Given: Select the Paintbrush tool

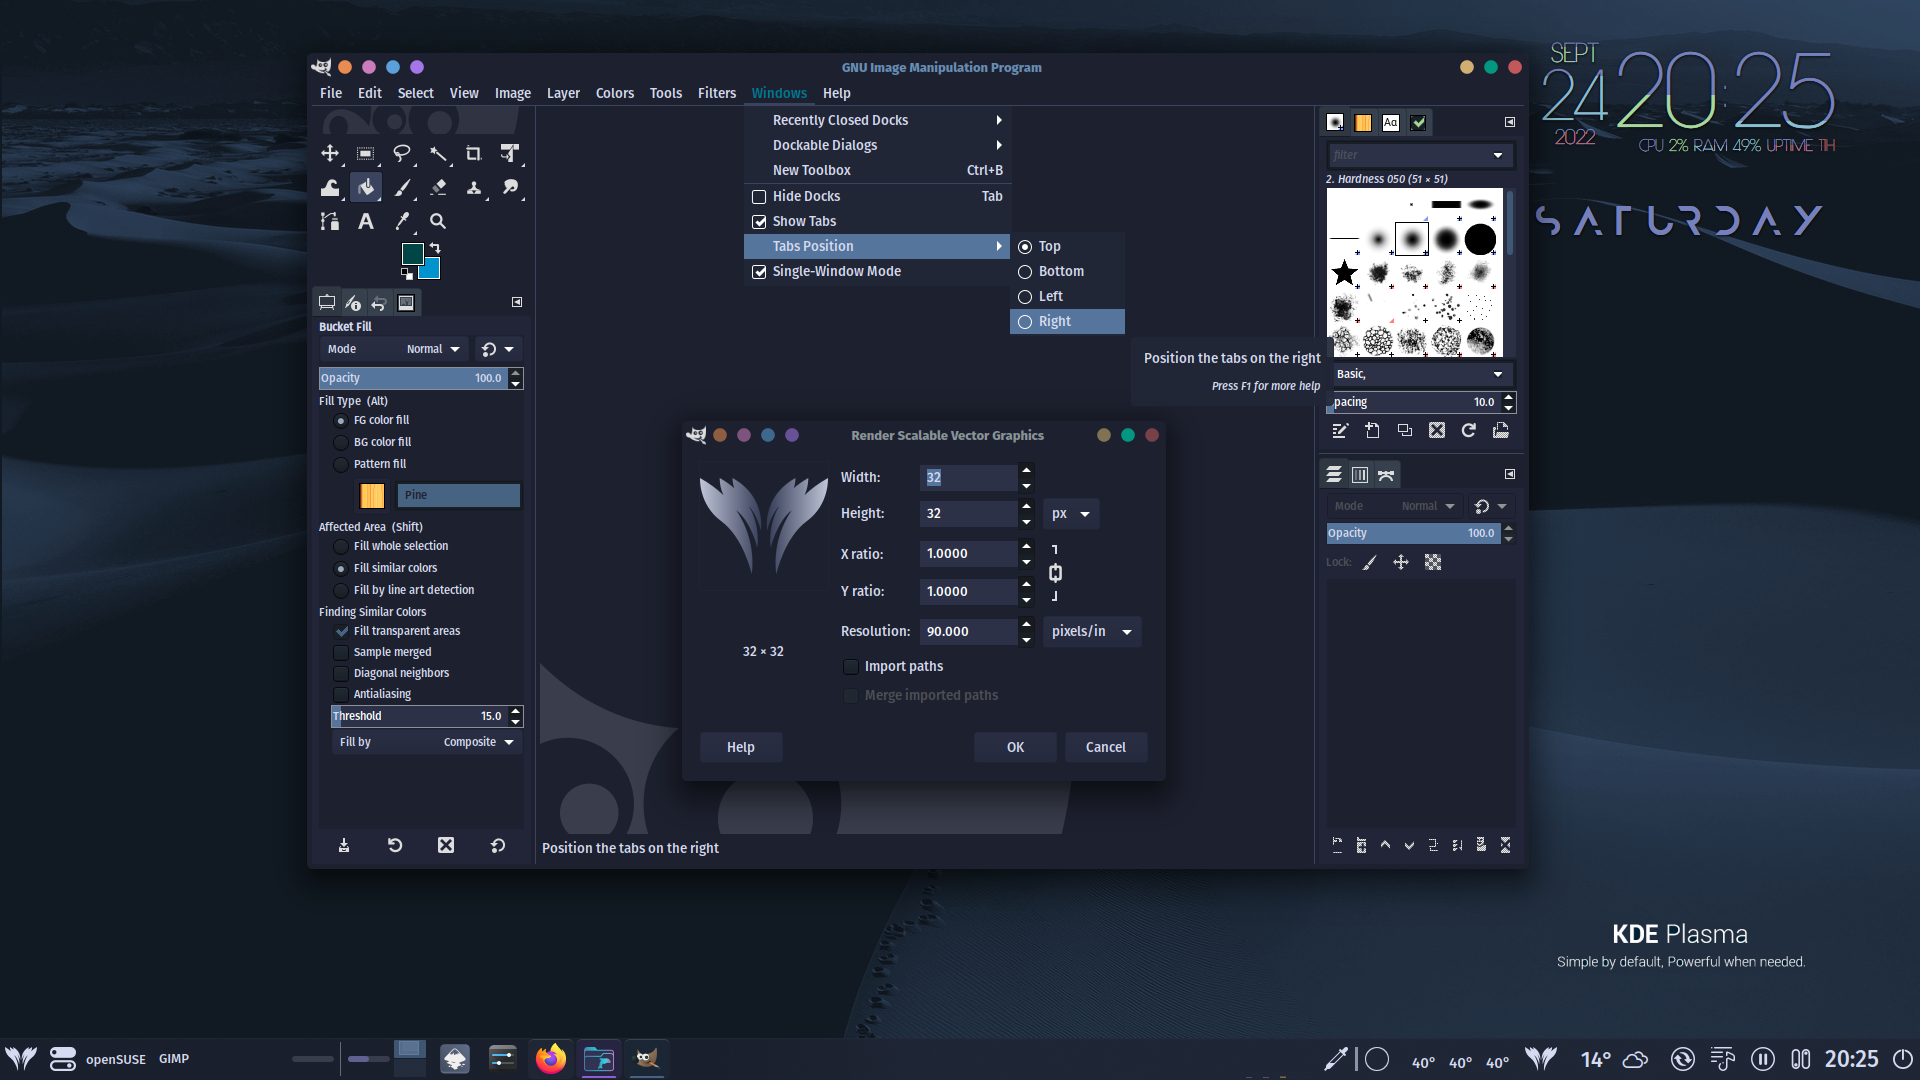Looking at the screenshot, I should click(x=402, y=187).
